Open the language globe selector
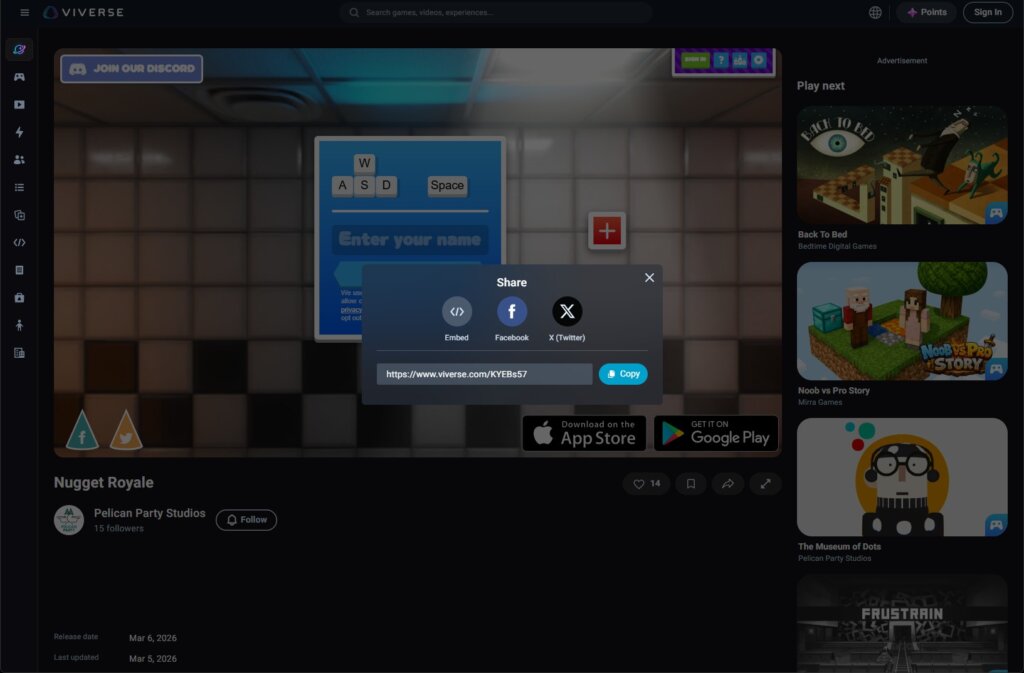Screen dimensions: 1024x673 875,12
